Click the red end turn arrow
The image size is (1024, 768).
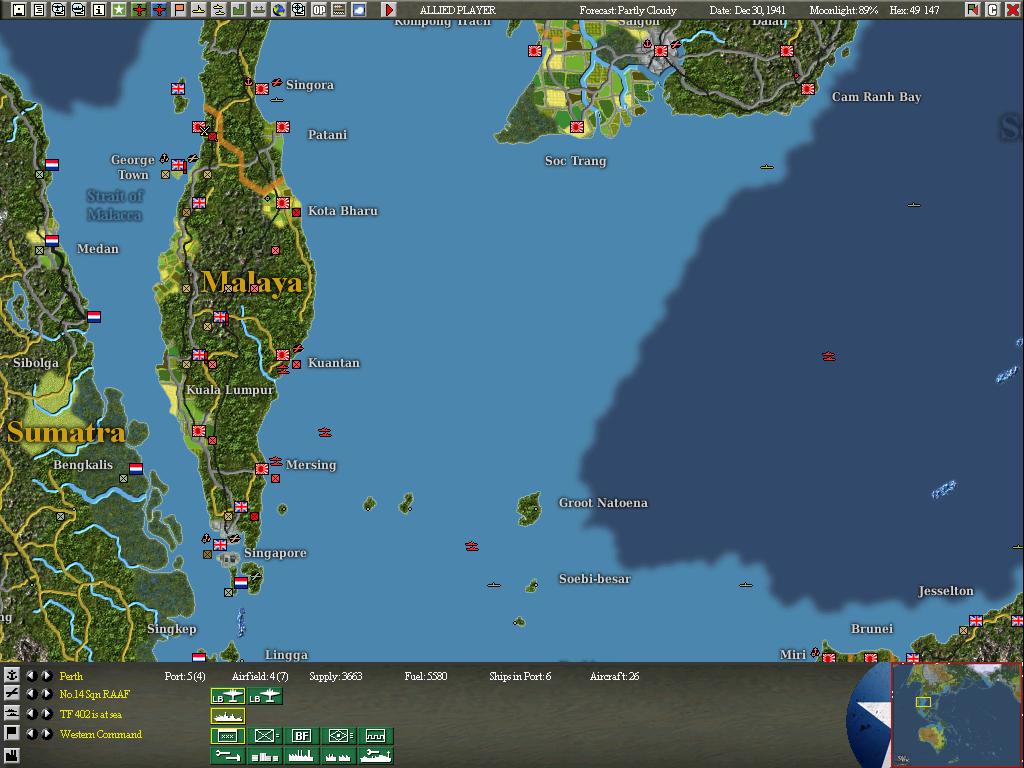[x=388, y=10]
